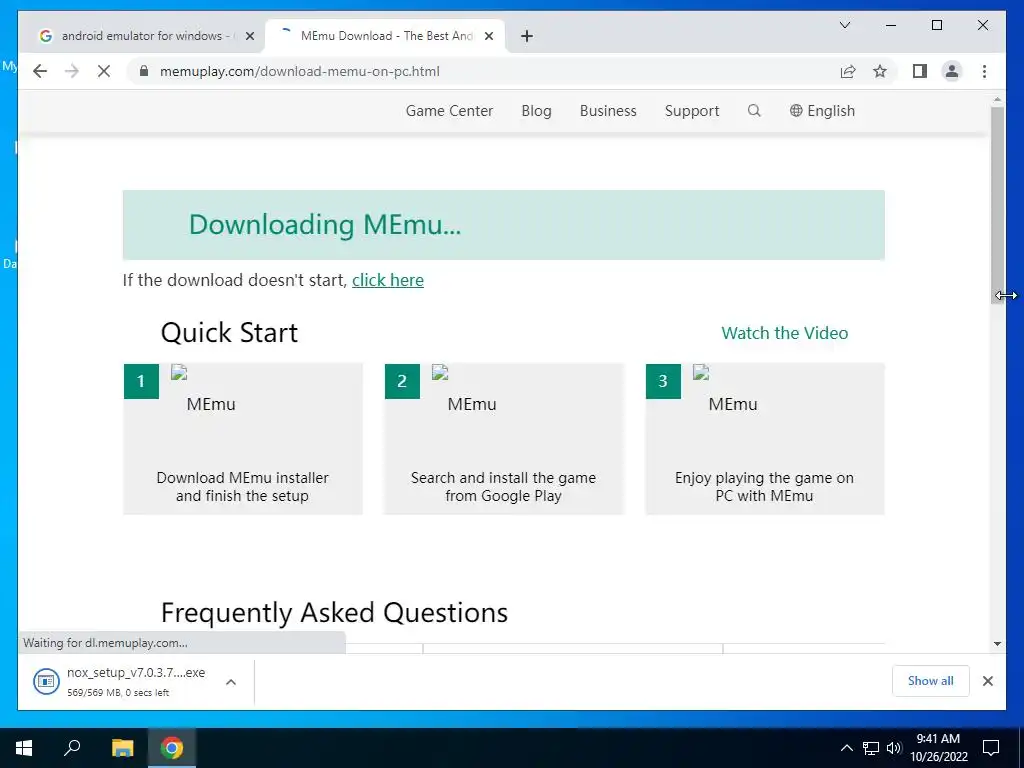Click the Frequently Asked Questions heading
Screen dimensions: 1024x768
334,613
